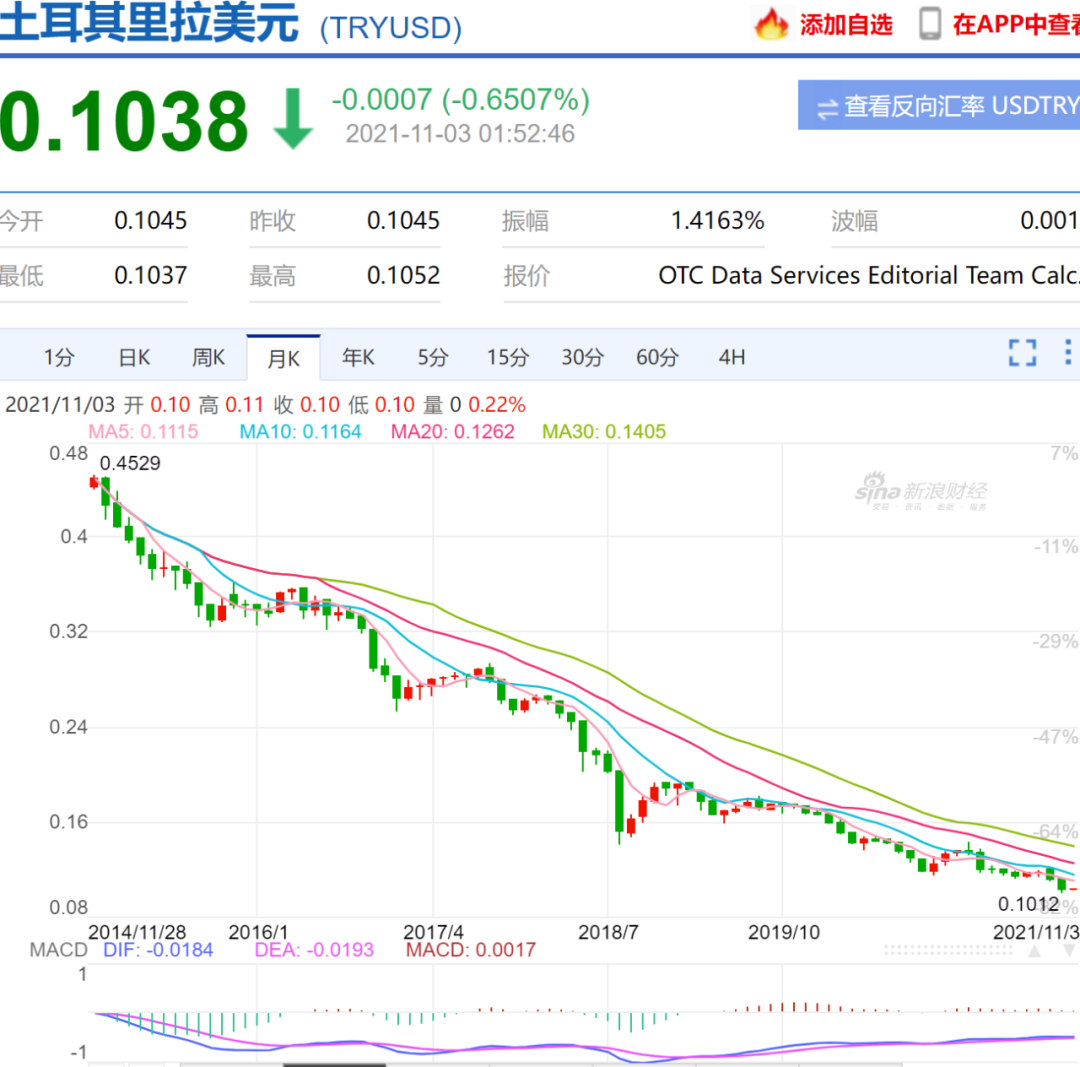Click the (TRYUSD) ticker symbol
1080x1067 pixels.
click(391, 28)
